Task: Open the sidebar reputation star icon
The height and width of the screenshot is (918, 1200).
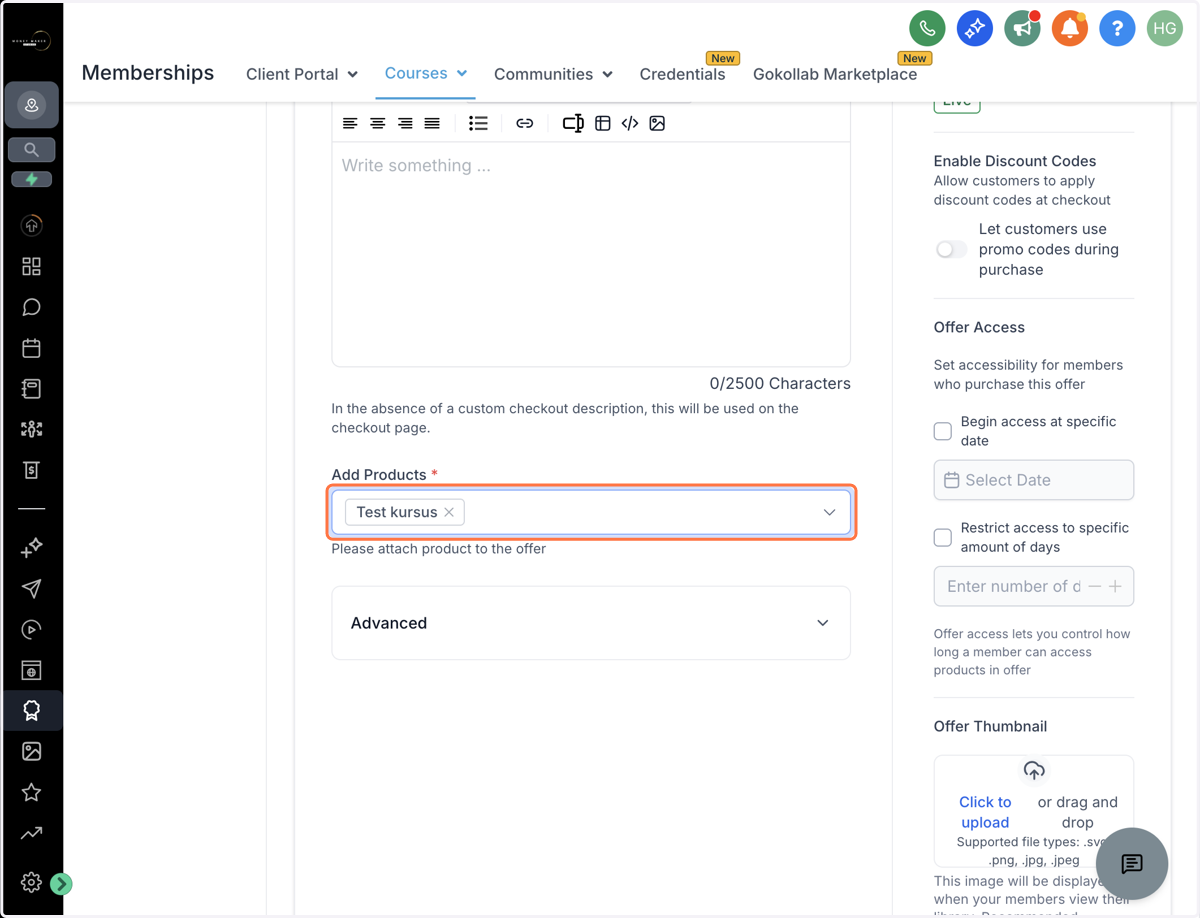Action: tap(32, 792)
